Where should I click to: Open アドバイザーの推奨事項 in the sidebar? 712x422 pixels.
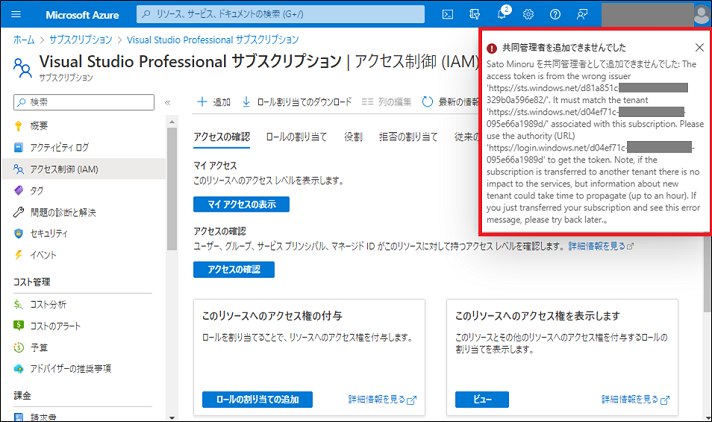[70, 368]
